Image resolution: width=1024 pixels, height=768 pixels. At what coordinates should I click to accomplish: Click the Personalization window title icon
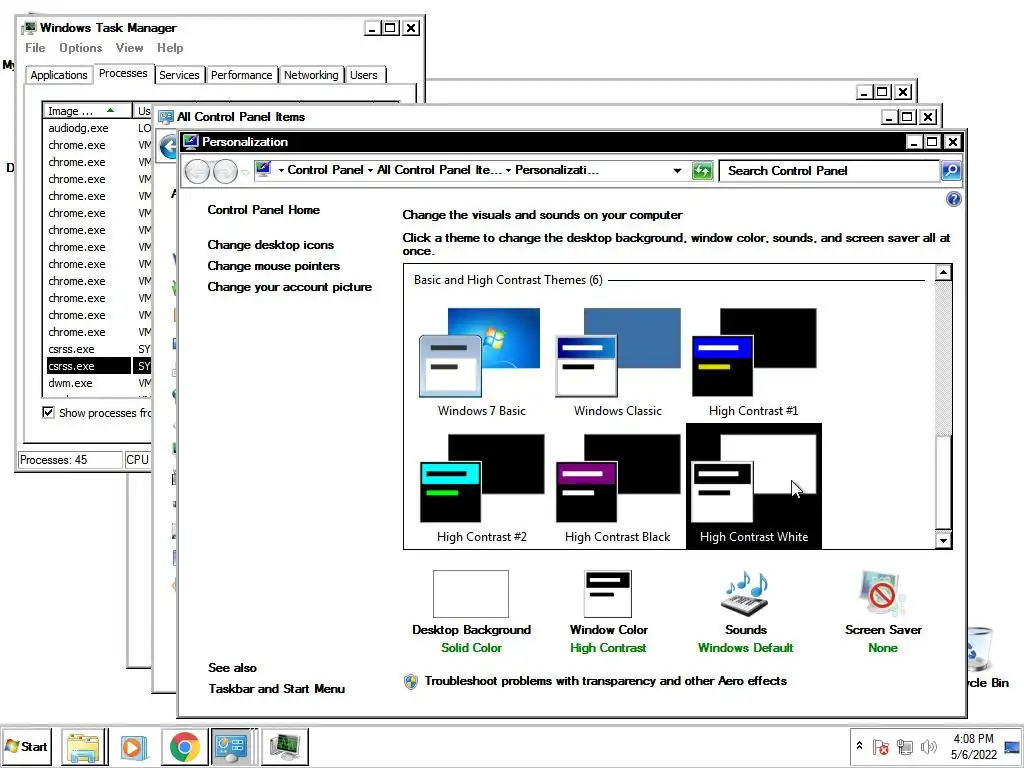[x=190, y=142]
